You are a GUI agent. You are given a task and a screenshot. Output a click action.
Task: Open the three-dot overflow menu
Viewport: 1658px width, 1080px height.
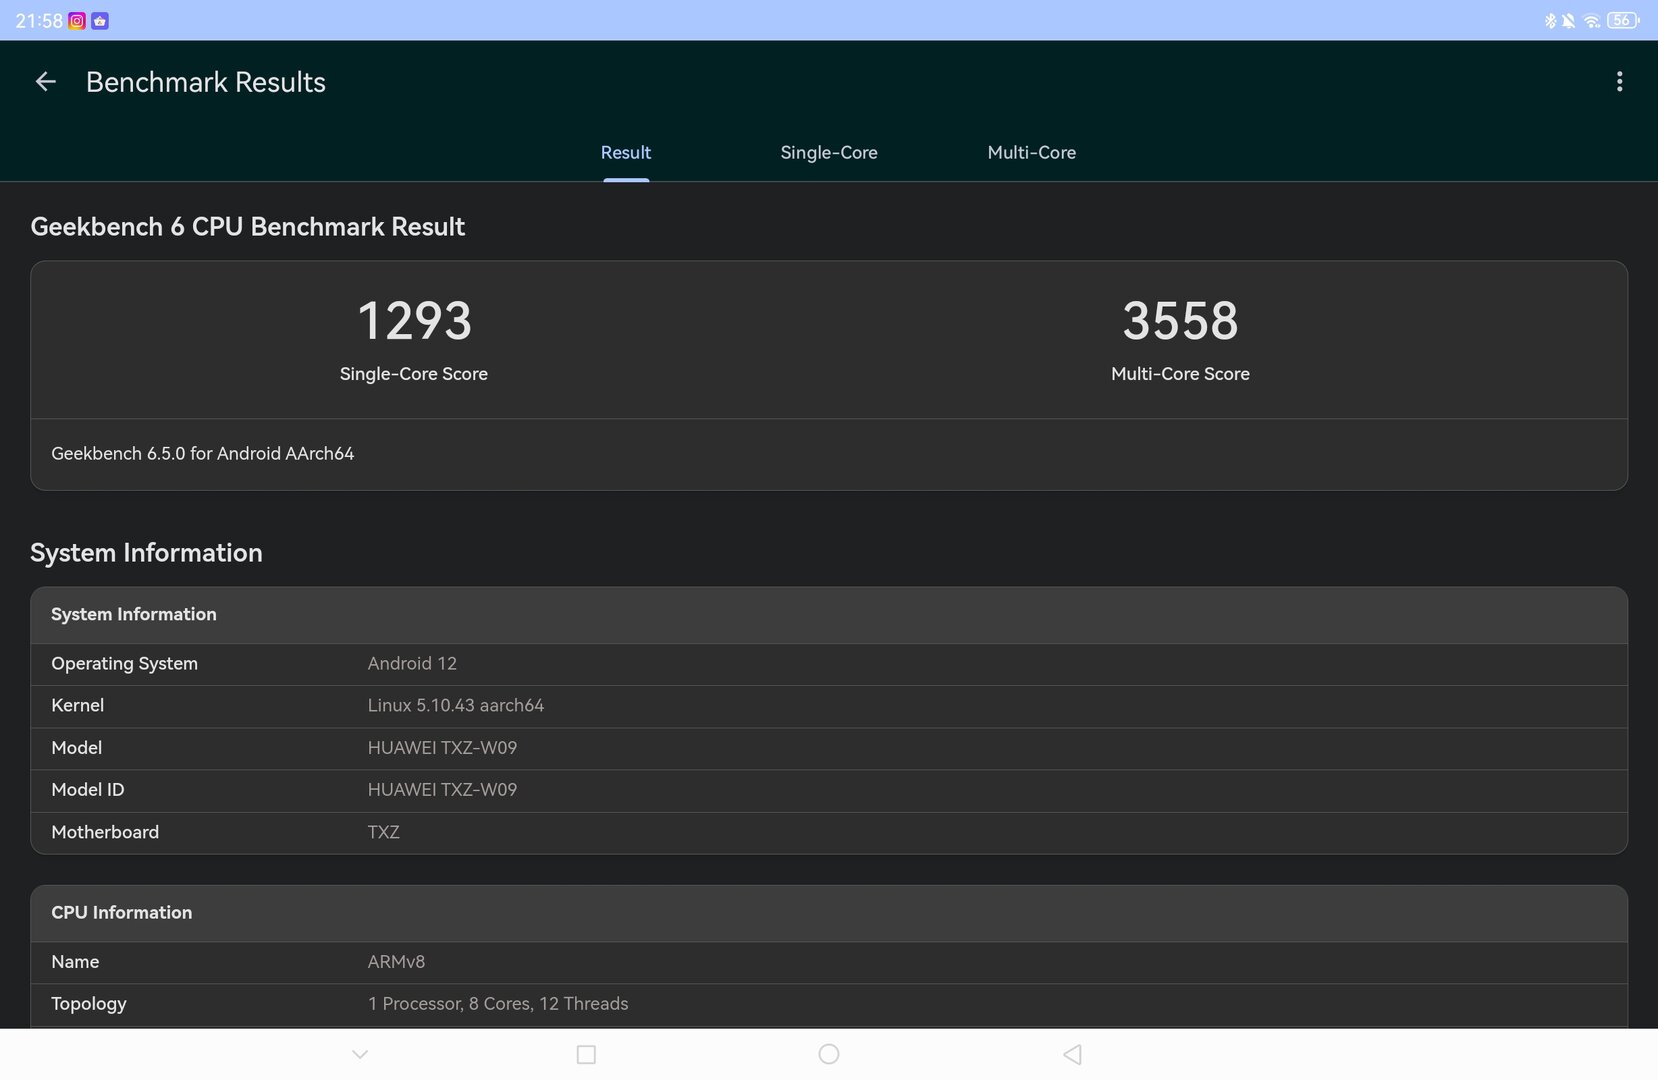[1619, 82]
